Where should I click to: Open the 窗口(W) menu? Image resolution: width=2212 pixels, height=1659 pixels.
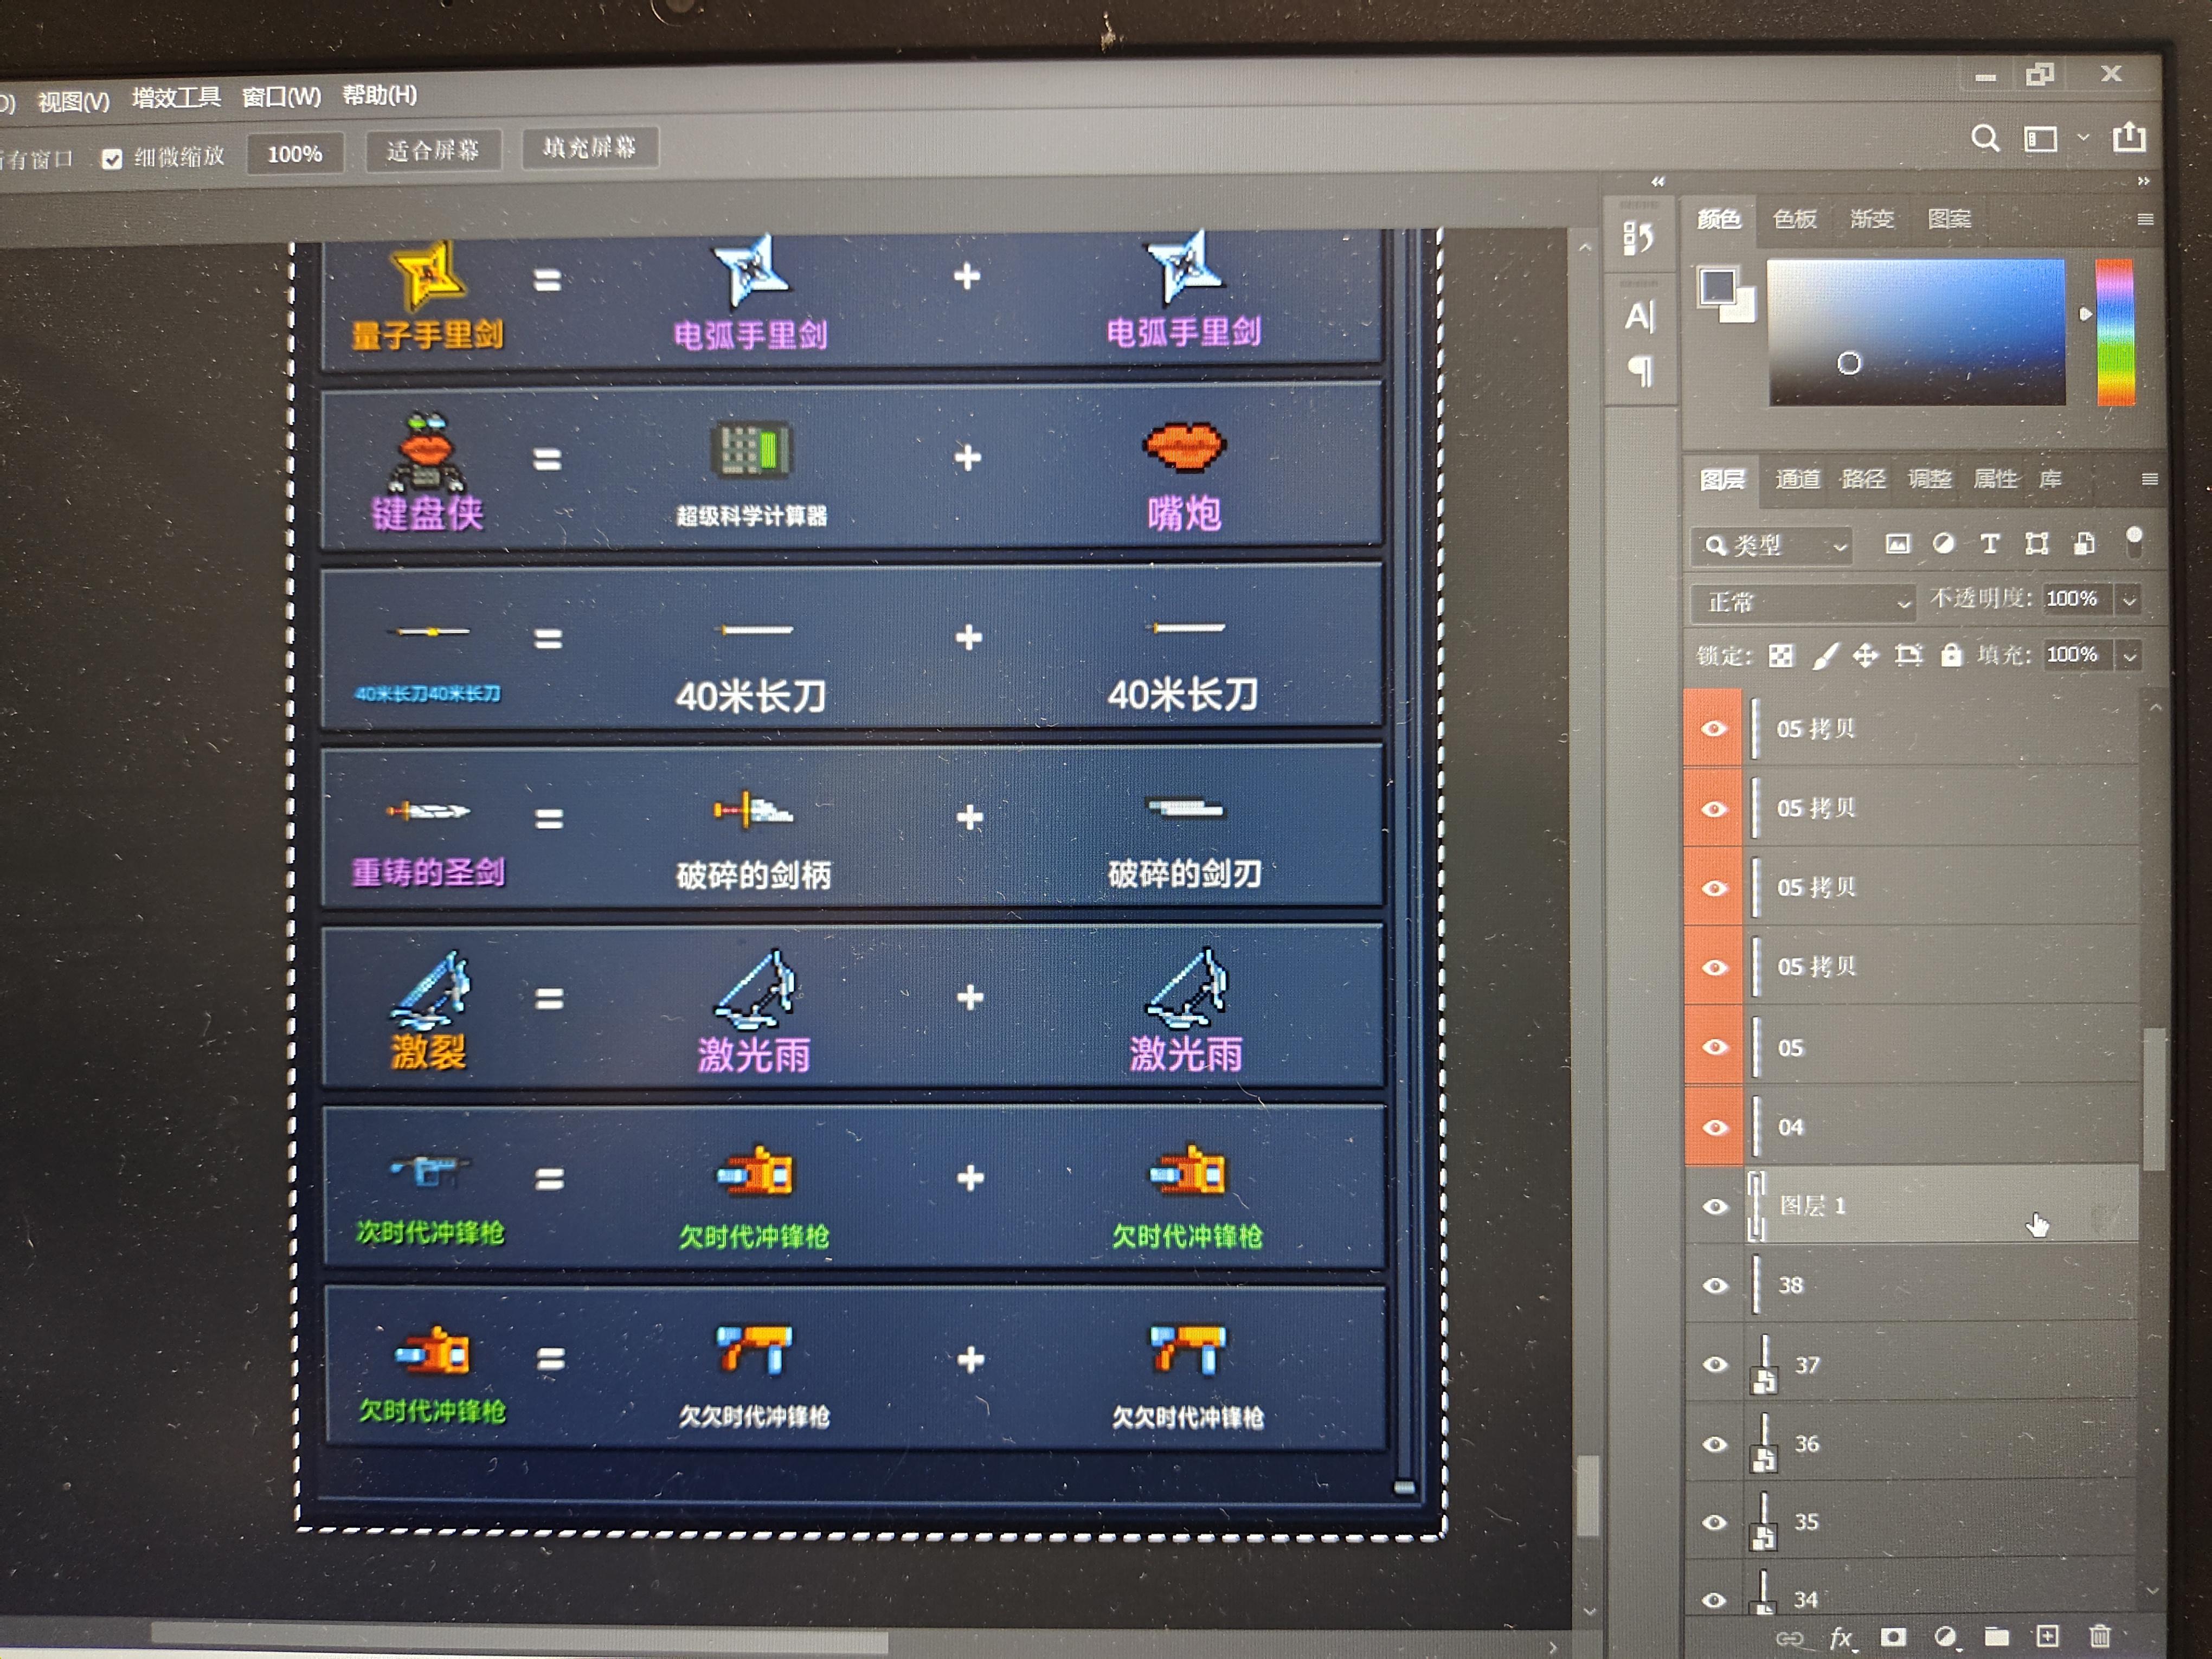tap(281, 97)
